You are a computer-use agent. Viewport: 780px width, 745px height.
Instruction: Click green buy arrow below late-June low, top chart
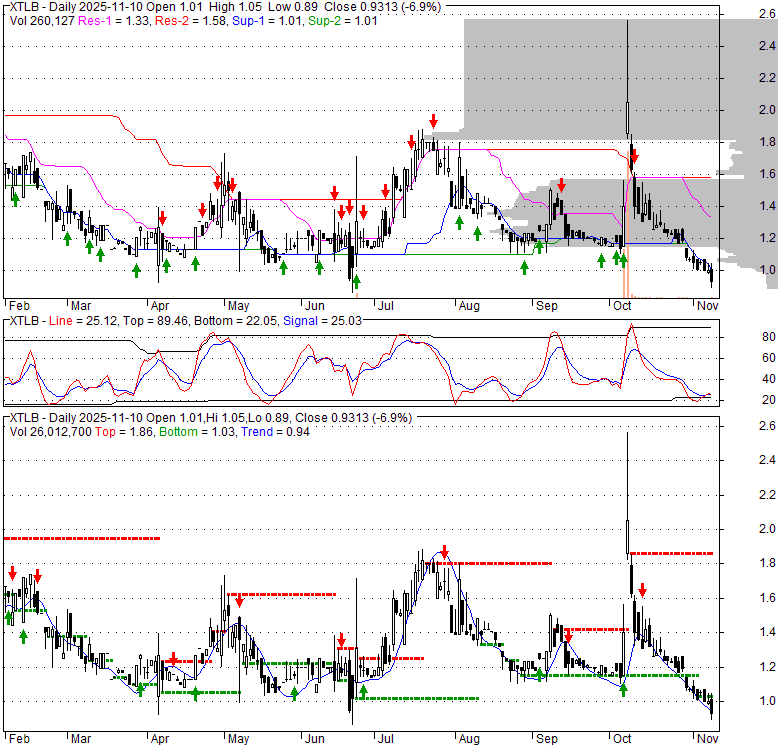(356, 282)
